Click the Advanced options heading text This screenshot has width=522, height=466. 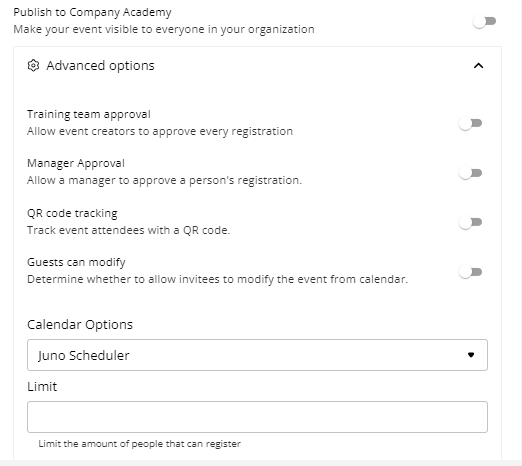(x=100, y=66)
